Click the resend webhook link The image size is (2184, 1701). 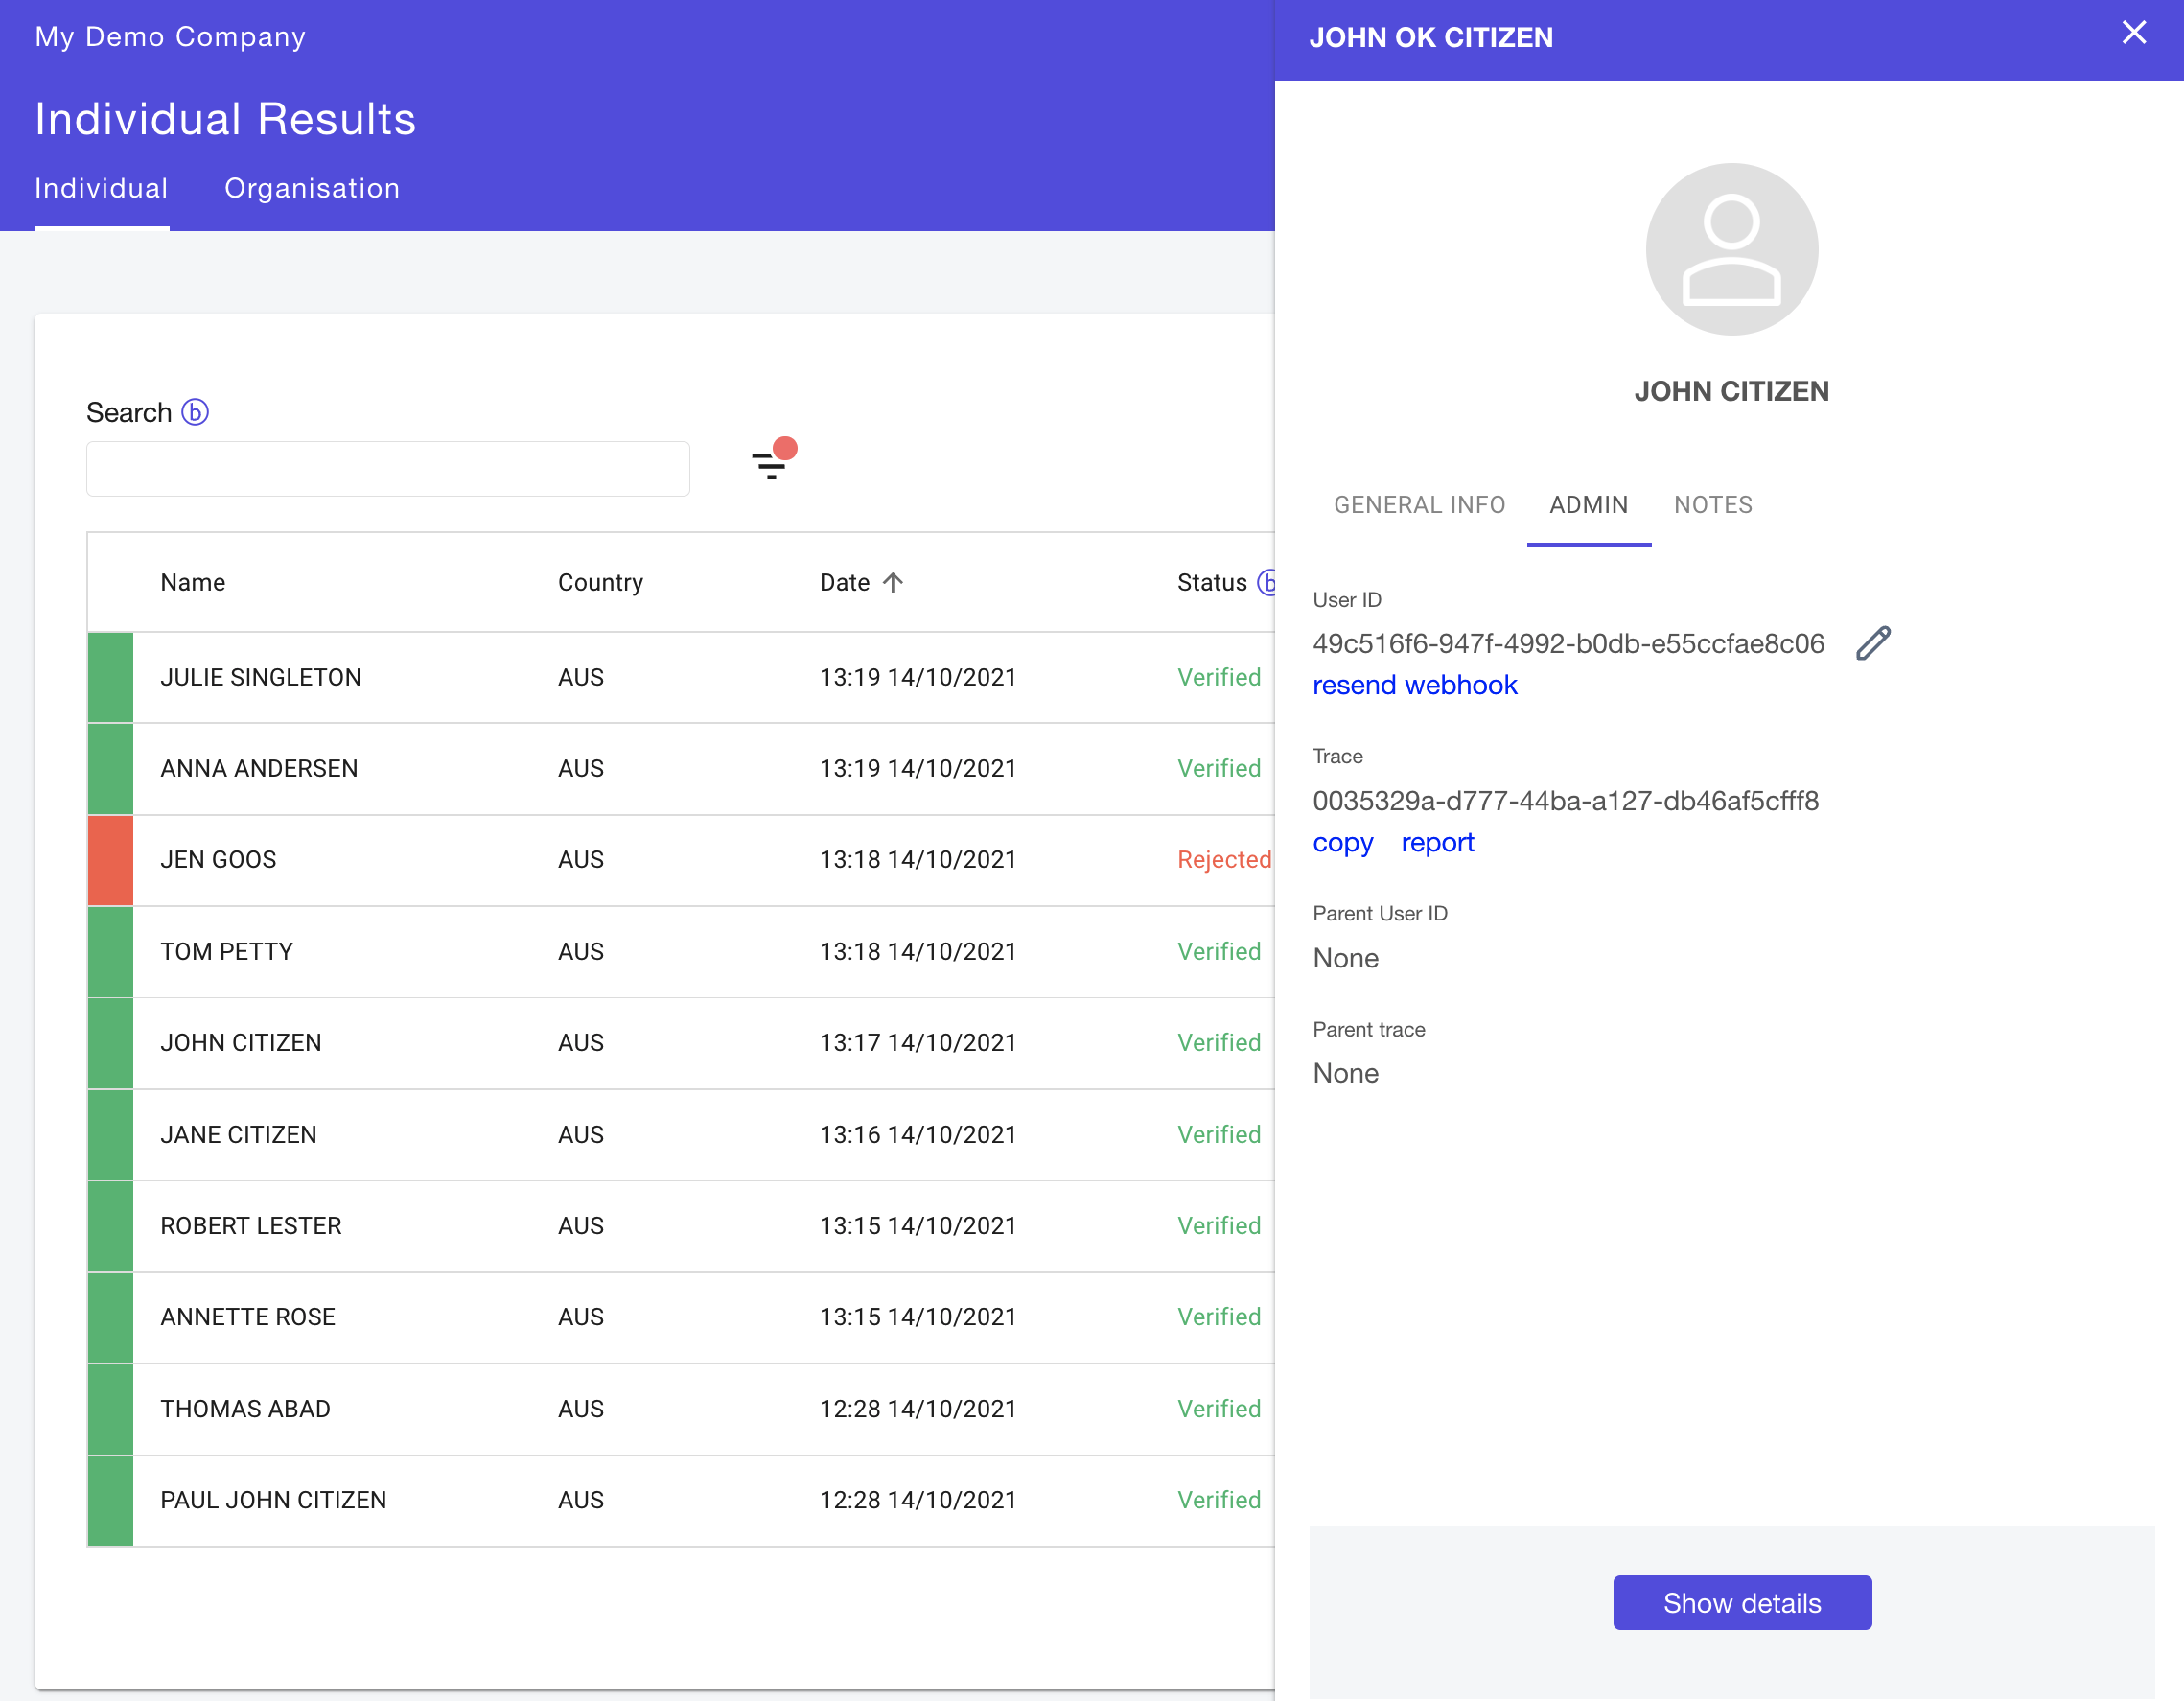tap(1414, 685)
